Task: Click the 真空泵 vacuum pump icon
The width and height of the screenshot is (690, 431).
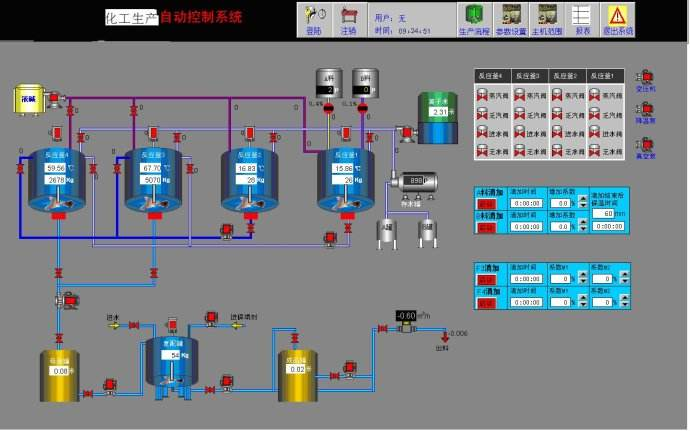Action: [645, 142]
